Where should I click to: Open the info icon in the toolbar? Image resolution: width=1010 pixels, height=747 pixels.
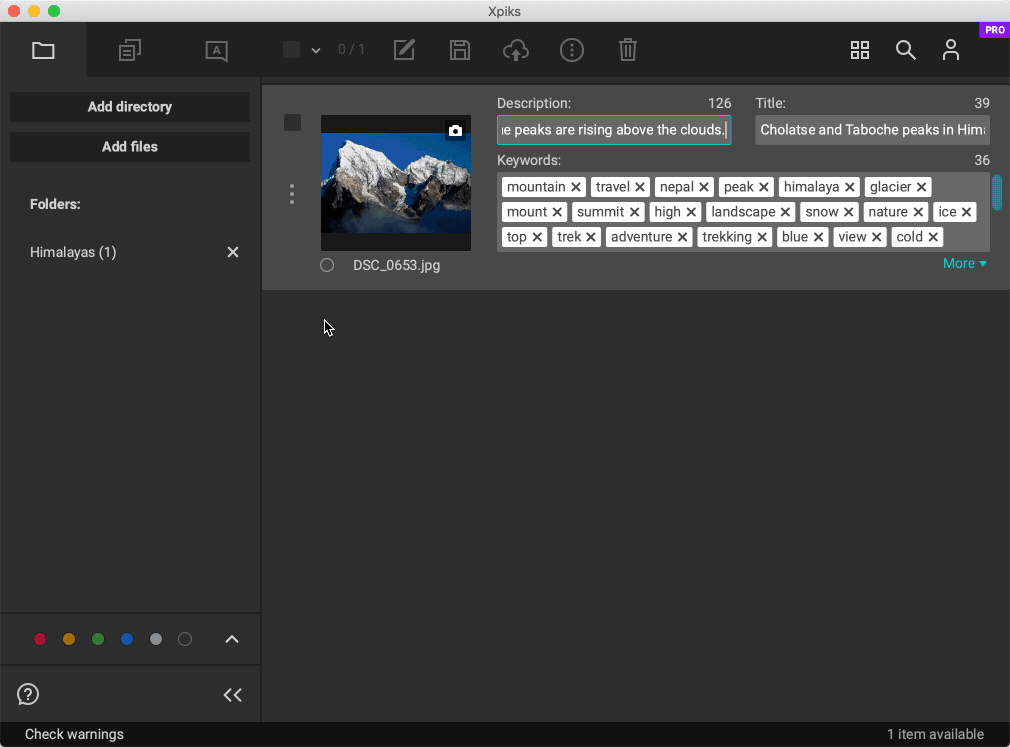tap(572, 50)
